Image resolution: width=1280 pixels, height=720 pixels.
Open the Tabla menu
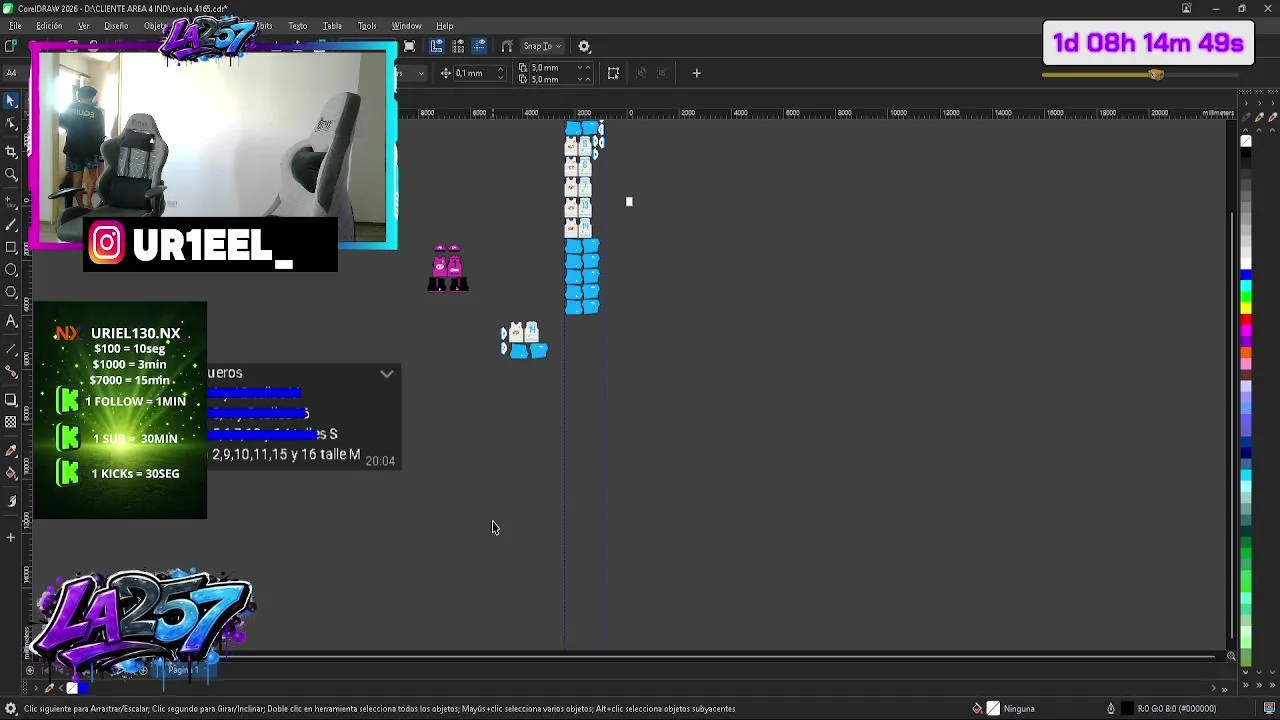[x=333, y=26]
